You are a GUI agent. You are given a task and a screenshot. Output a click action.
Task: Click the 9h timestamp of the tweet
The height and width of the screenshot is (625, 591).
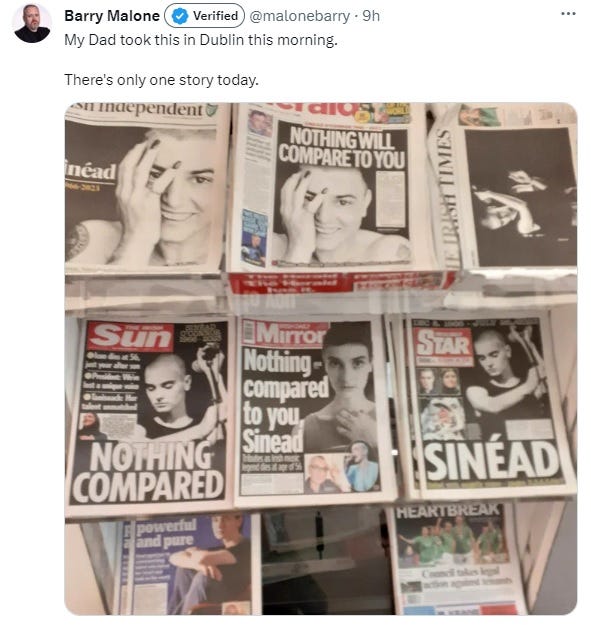click(371, 16)
